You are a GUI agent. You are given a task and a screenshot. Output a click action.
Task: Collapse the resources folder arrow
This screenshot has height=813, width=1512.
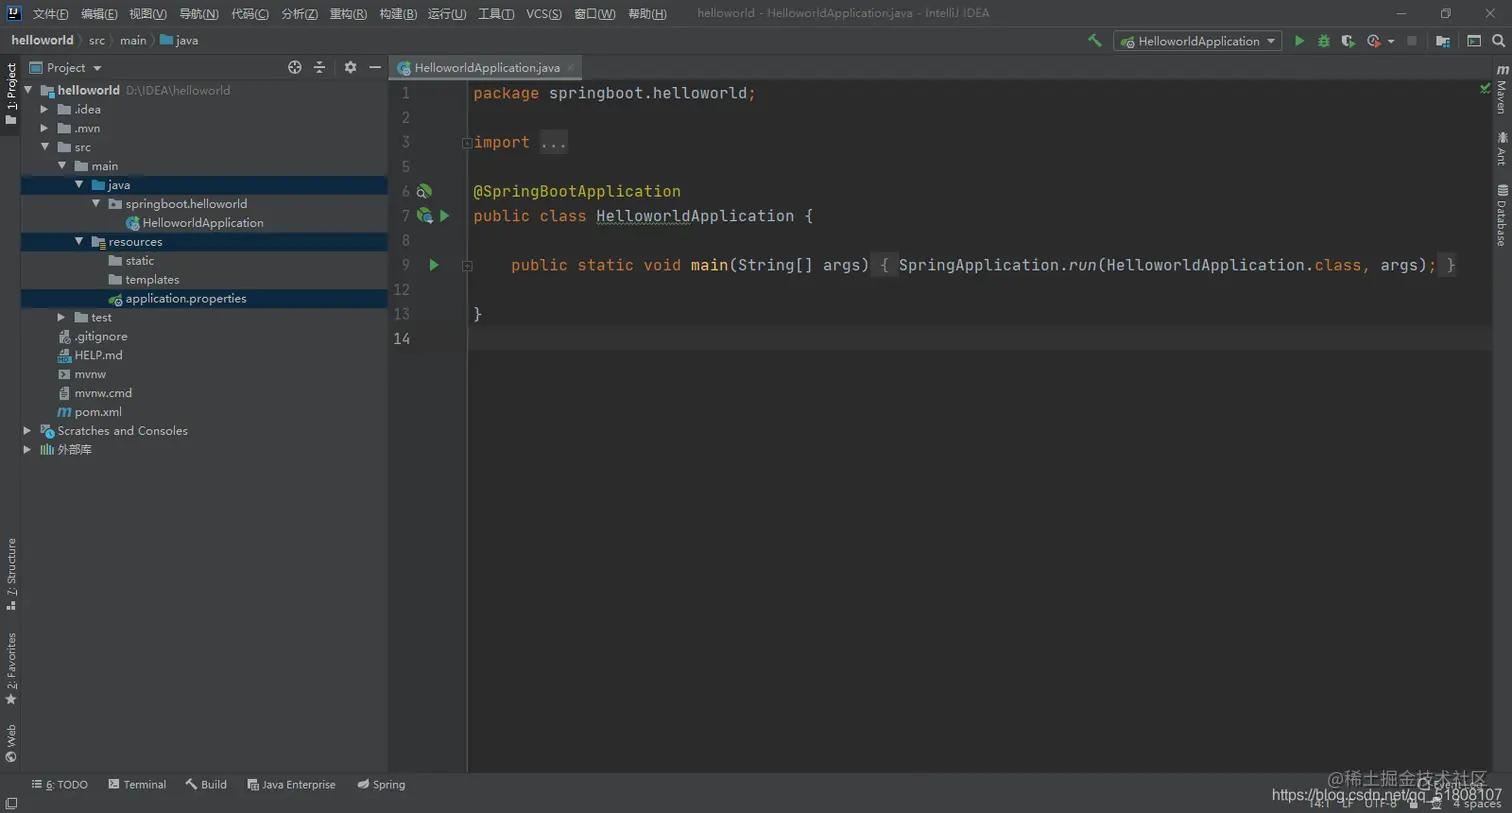point(79,242)
